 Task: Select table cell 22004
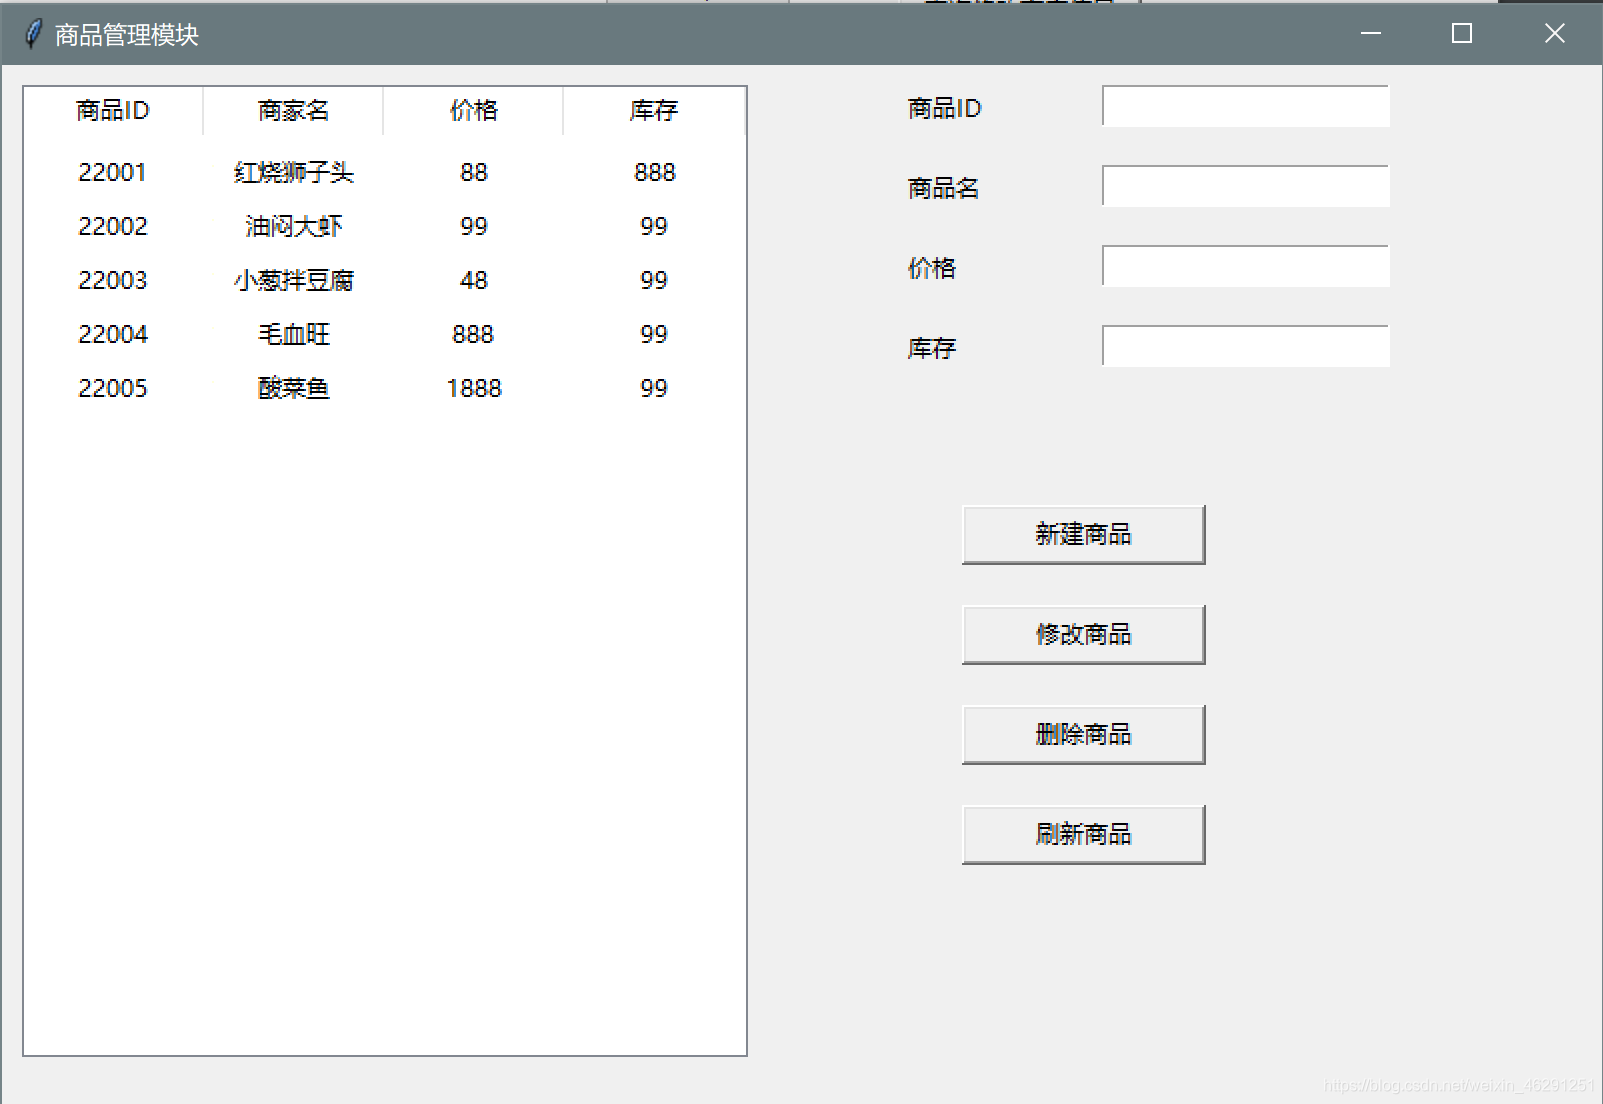coord(113,334)
